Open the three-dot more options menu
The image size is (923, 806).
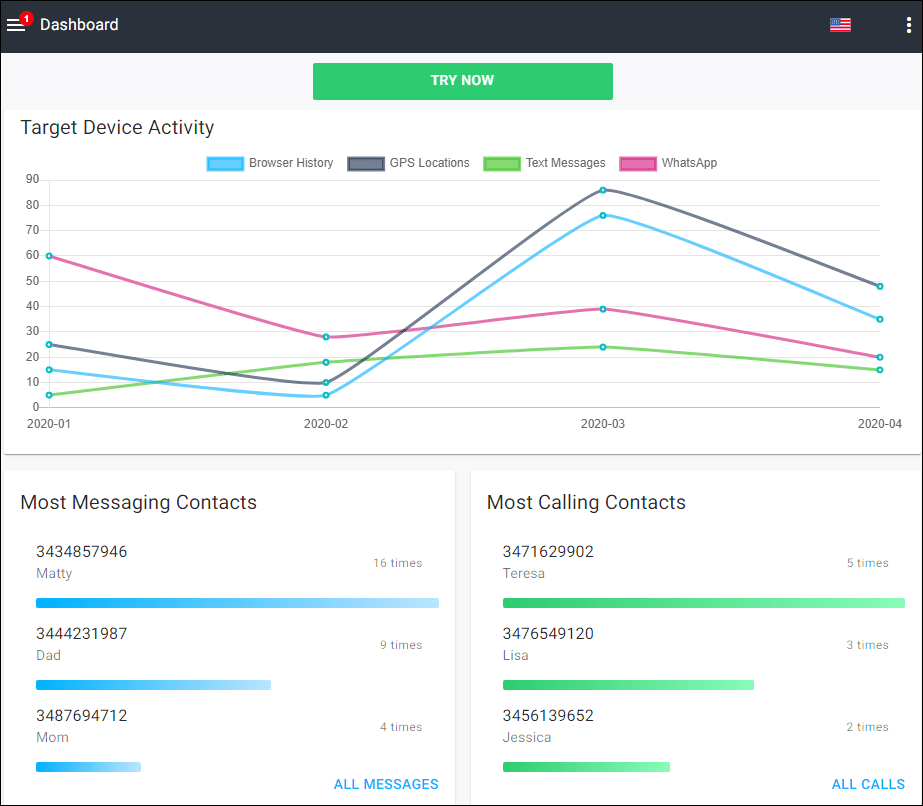coord(908,25)
